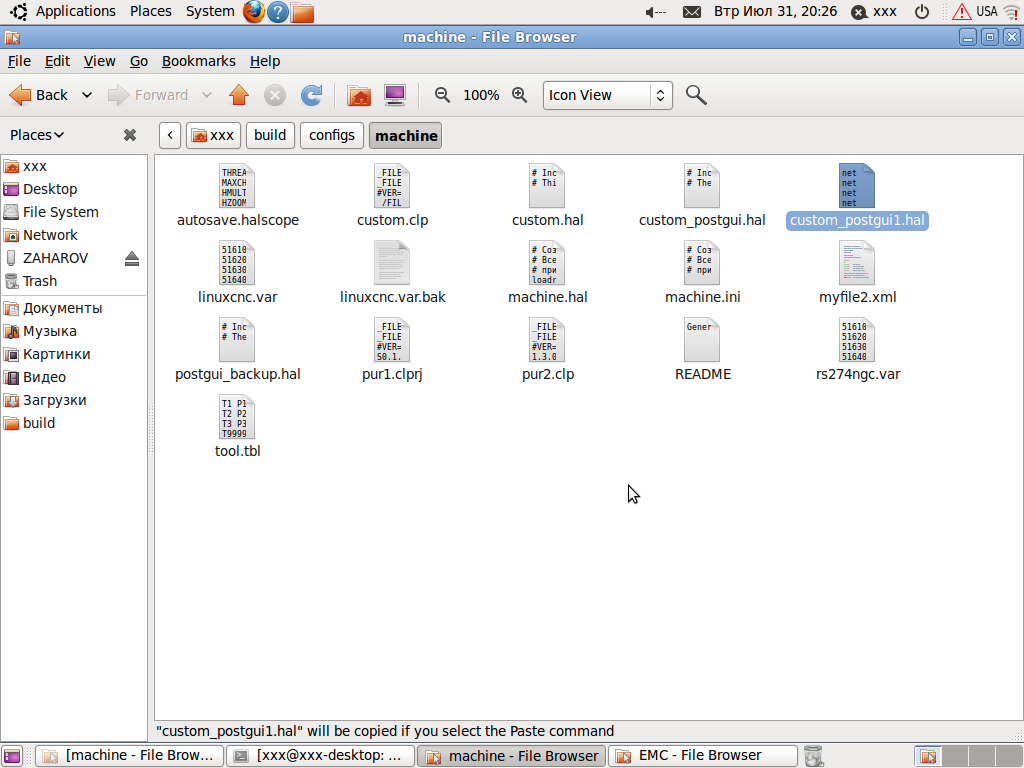Jump to configs path button
The height and width of the screenshot is (768, 1024).
332,135
